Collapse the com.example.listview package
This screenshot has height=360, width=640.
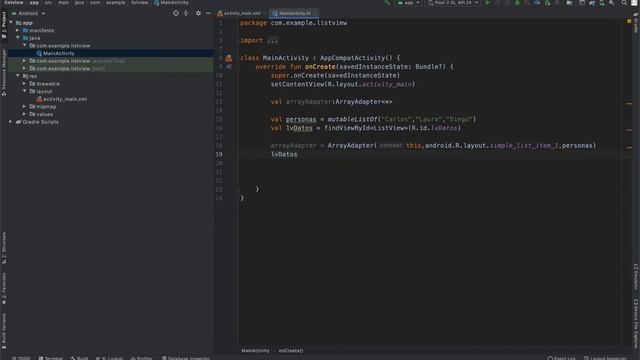coord(24,45)
